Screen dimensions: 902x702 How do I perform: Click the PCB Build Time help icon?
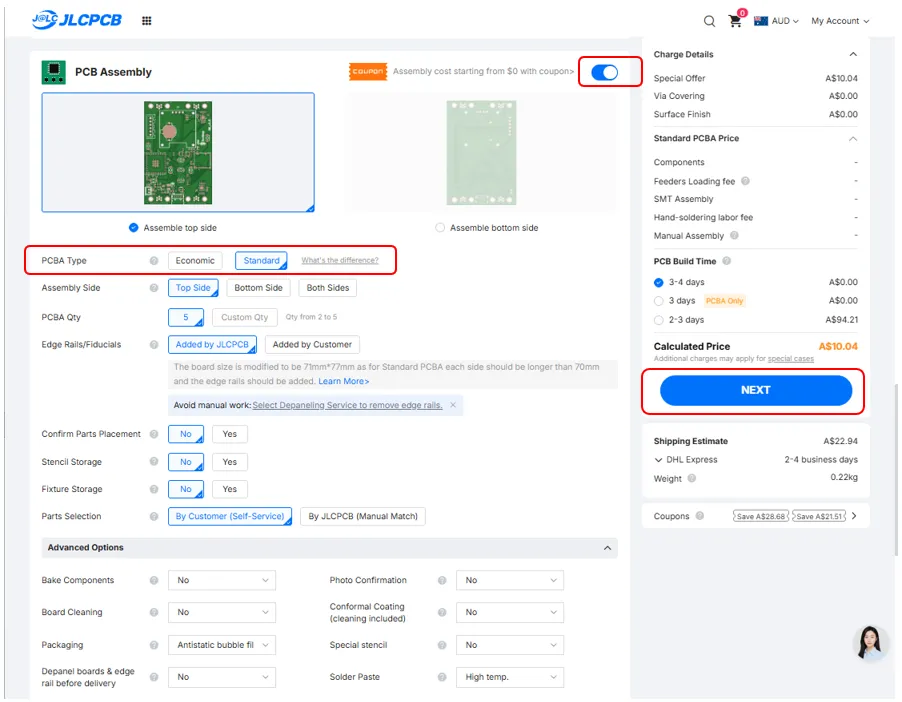pos(727,261)
